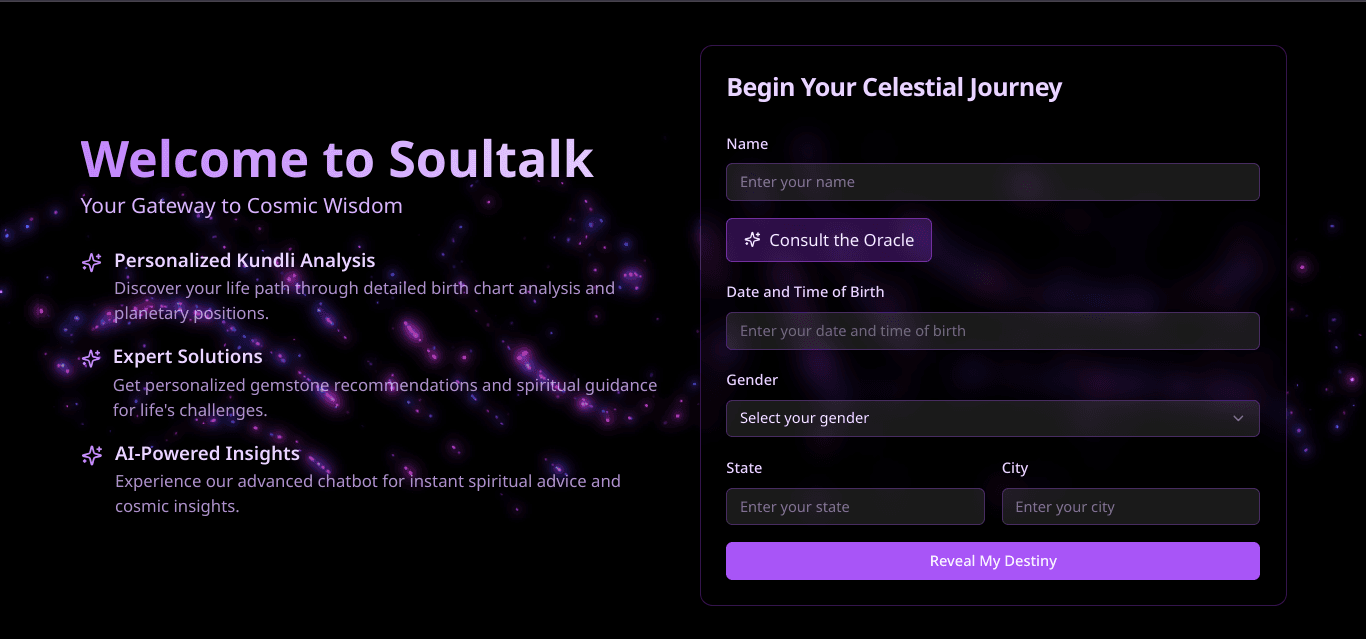This screenshot has width=1366, height=639.
Task: Click the Consult the Oracle button
Action: pos(829,239)
